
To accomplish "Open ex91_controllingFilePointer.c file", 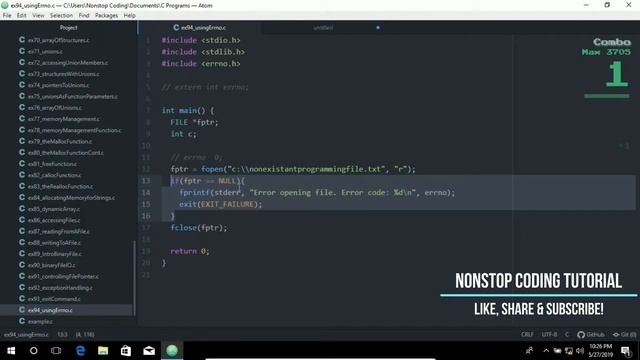I will pyautogui.click(x=63, y=276).
